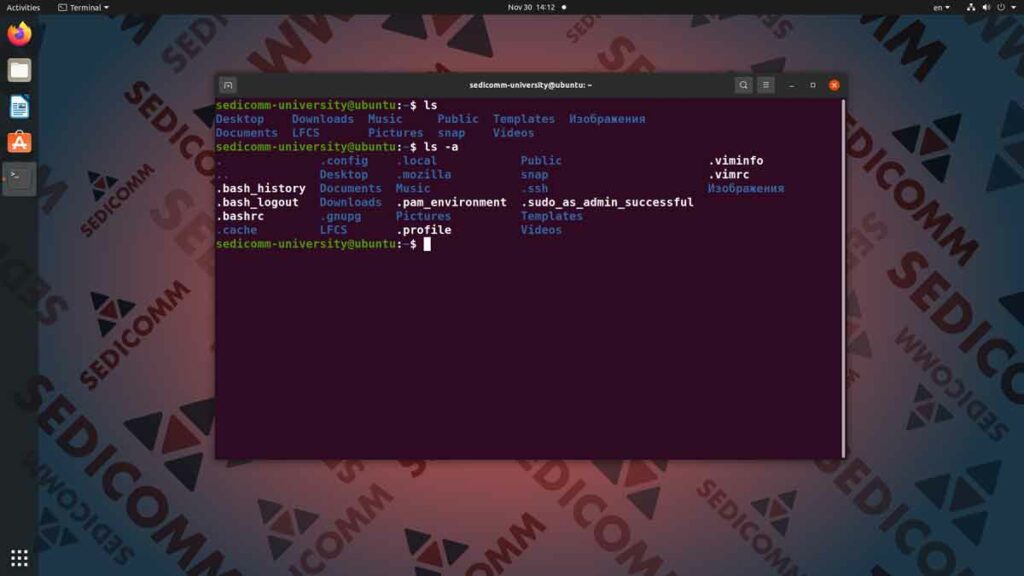Click 'Videos' in the first ls output
1024x576 pixels.
tap(513, 133)
